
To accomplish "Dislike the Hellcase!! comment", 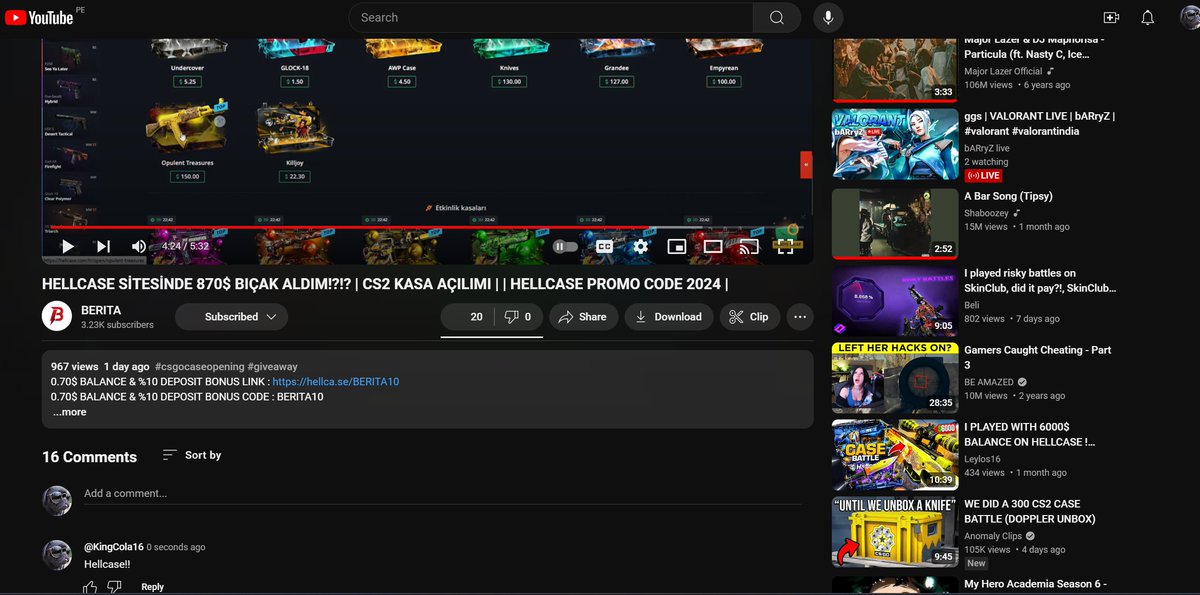I will (115, 588).
